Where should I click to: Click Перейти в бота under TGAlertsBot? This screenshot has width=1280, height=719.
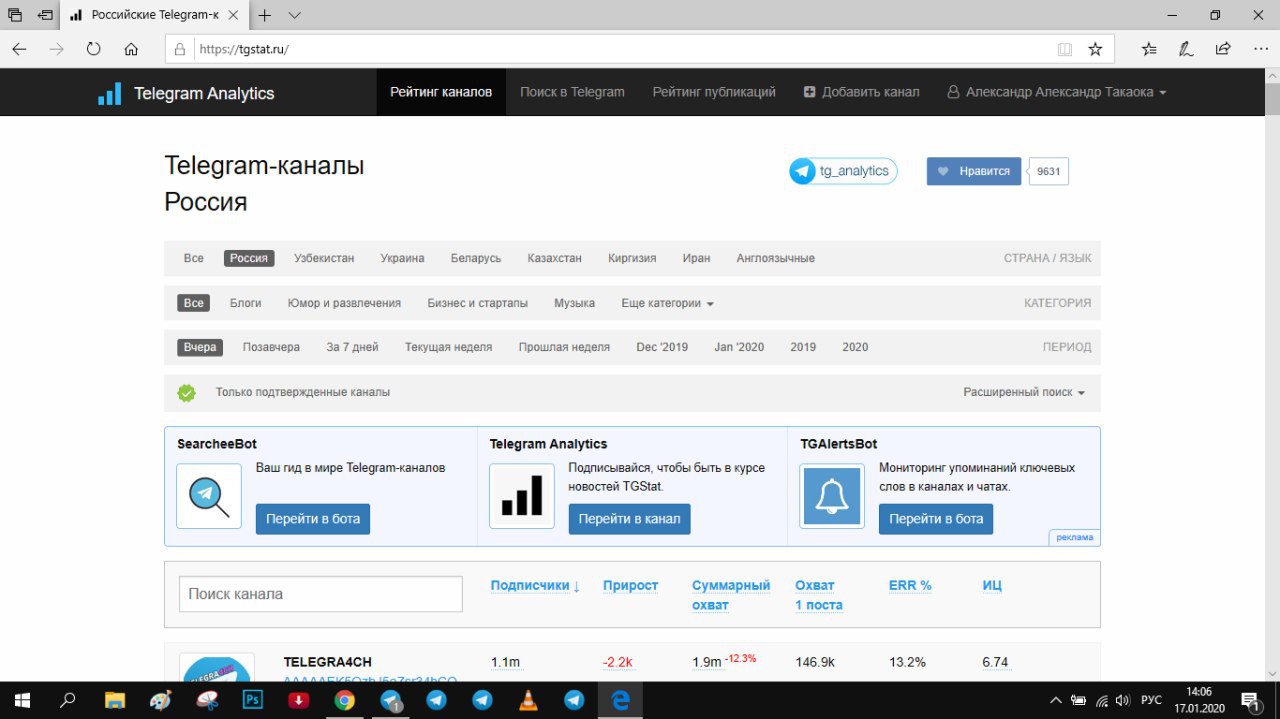936,519
